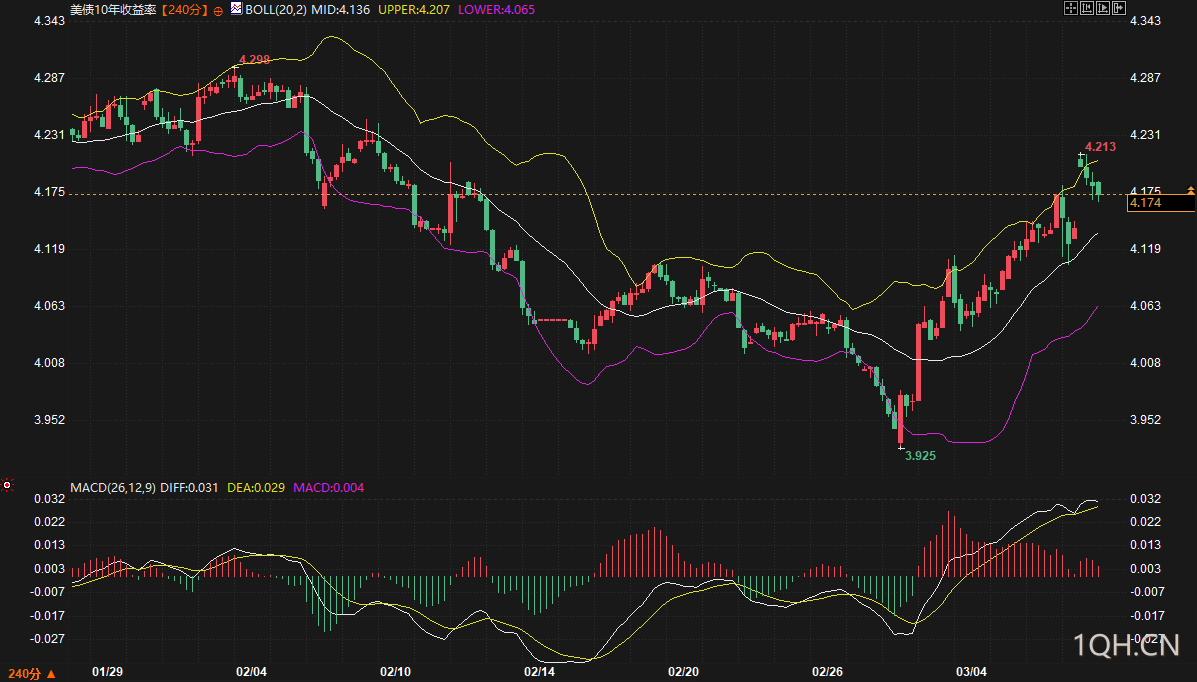Viewport: 1197px width, 682px height.
Task: Expand the 240分 period selector at bottom left
Action: (x=32, y=674)
